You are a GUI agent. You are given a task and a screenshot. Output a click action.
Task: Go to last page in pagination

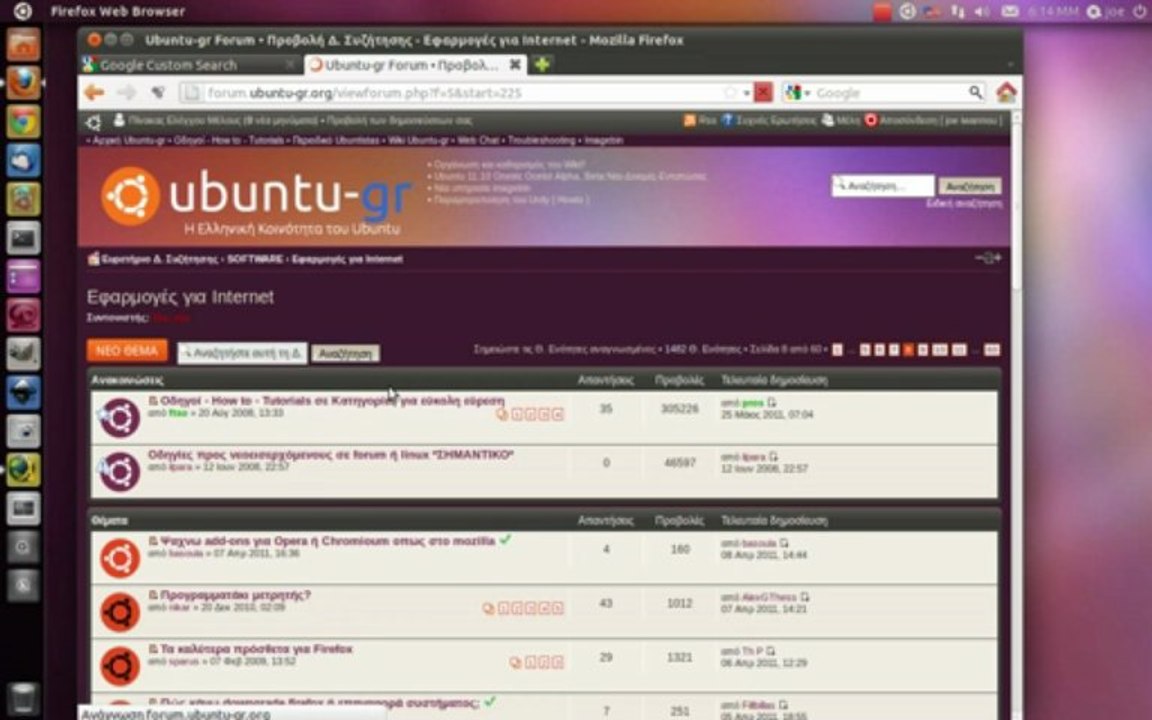(x=992, y=350)
